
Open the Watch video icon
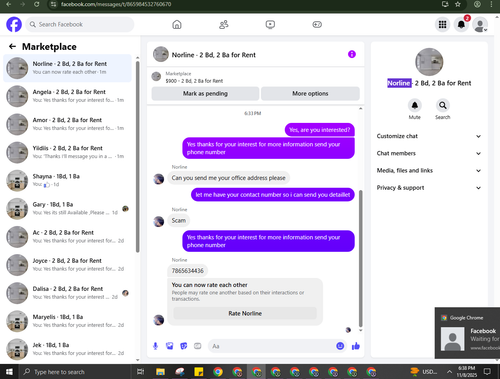pyautogui.click(x=270, y=24)
